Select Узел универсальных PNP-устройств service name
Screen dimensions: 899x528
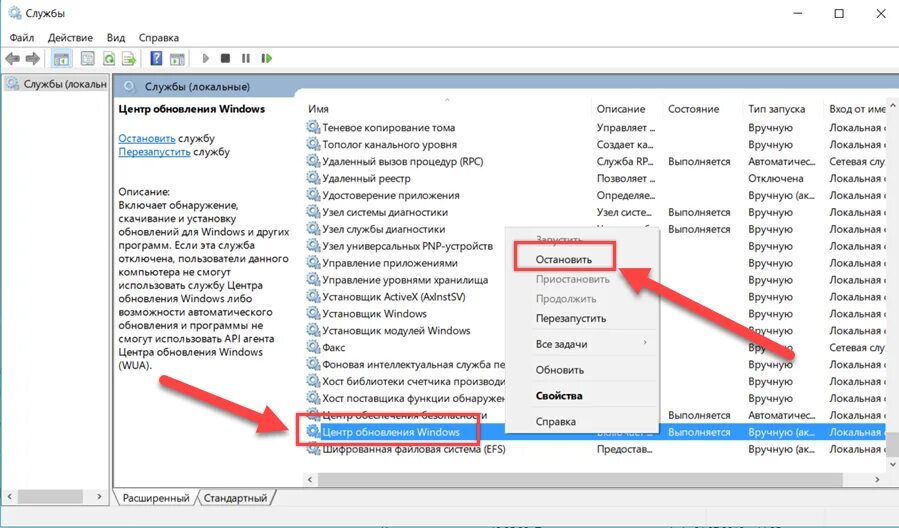pyautogui.click(x=407, y=246)
